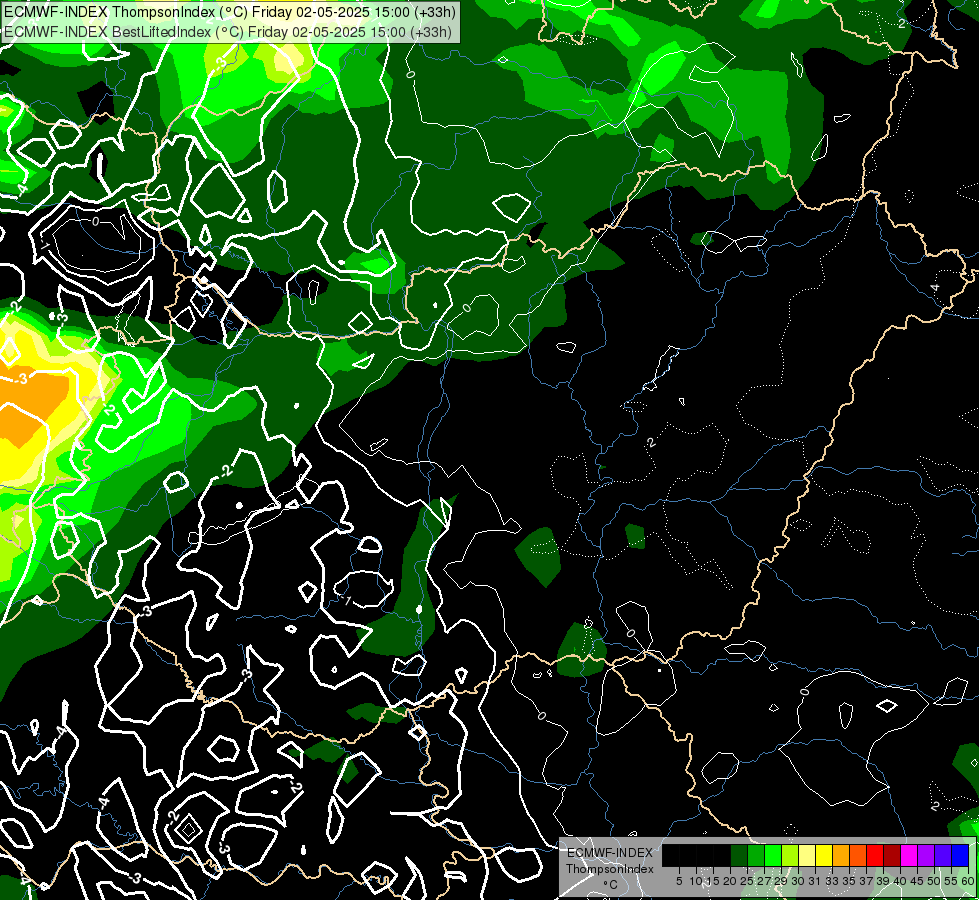Screen dimensions: 979x900
Task: Click the '°C' unit label in legend
Action: [x=611, y=885]
